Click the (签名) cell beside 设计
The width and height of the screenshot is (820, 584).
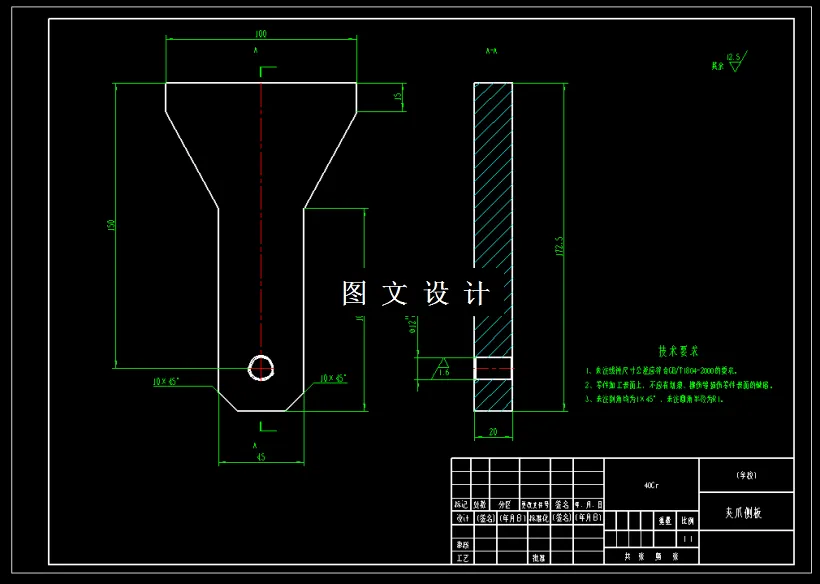(x=485, y=518)
